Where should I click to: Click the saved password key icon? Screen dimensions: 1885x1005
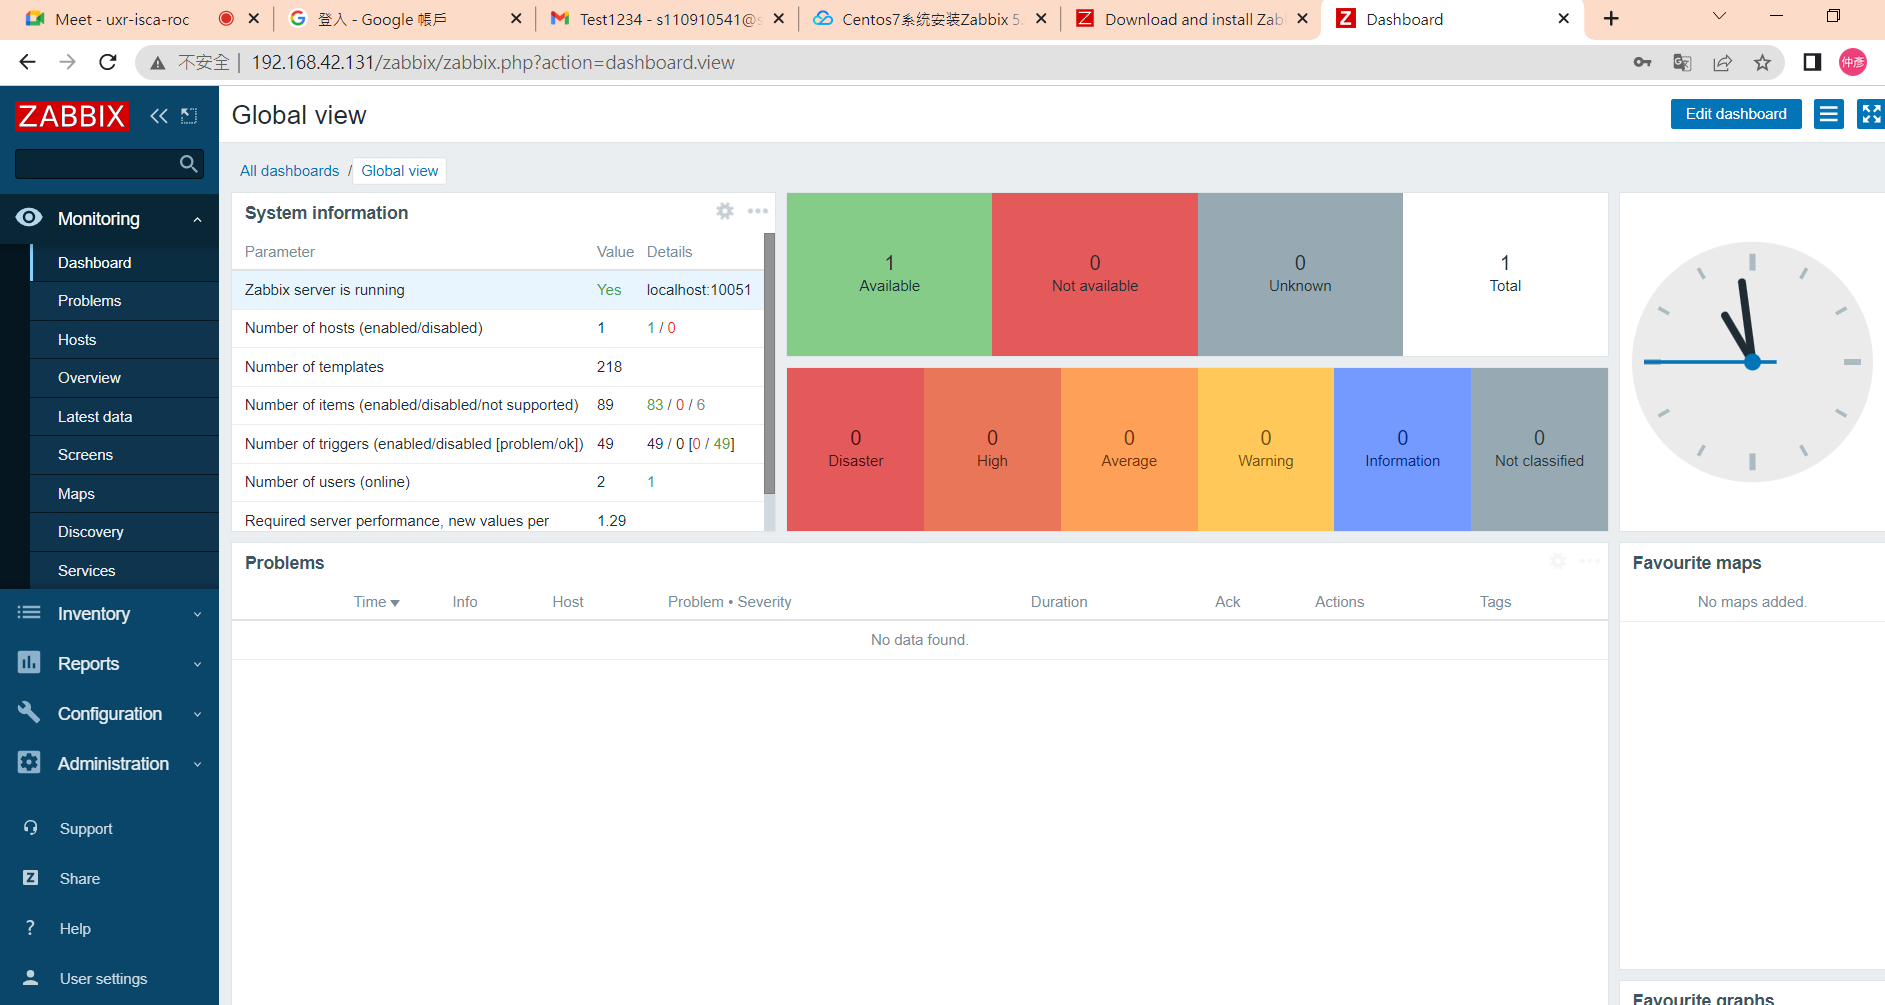pyautogui.click(x=1642, y=63)
